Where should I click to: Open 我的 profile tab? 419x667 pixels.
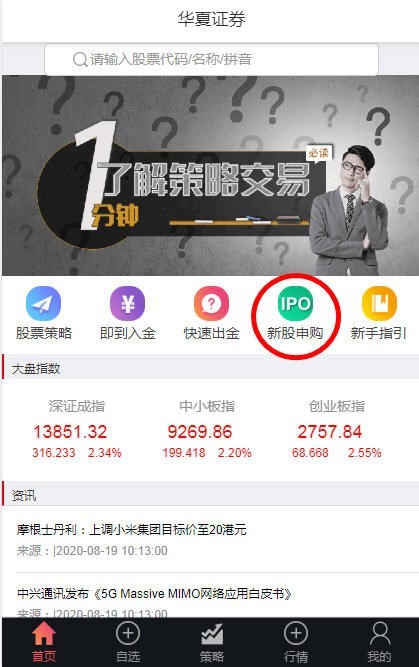click(379, 642)
